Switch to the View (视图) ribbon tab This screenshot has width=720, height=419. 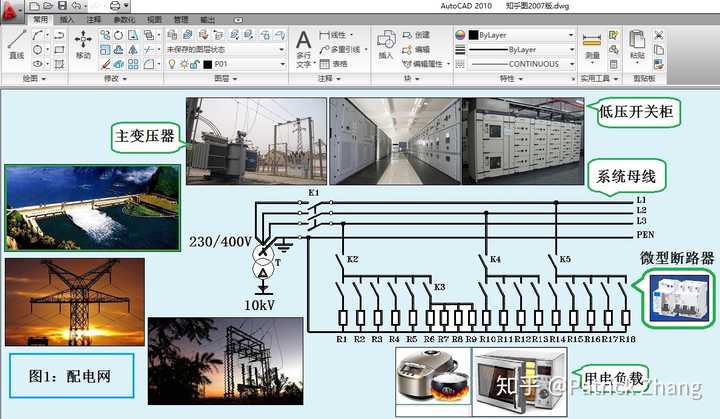[x=154, y=20]
